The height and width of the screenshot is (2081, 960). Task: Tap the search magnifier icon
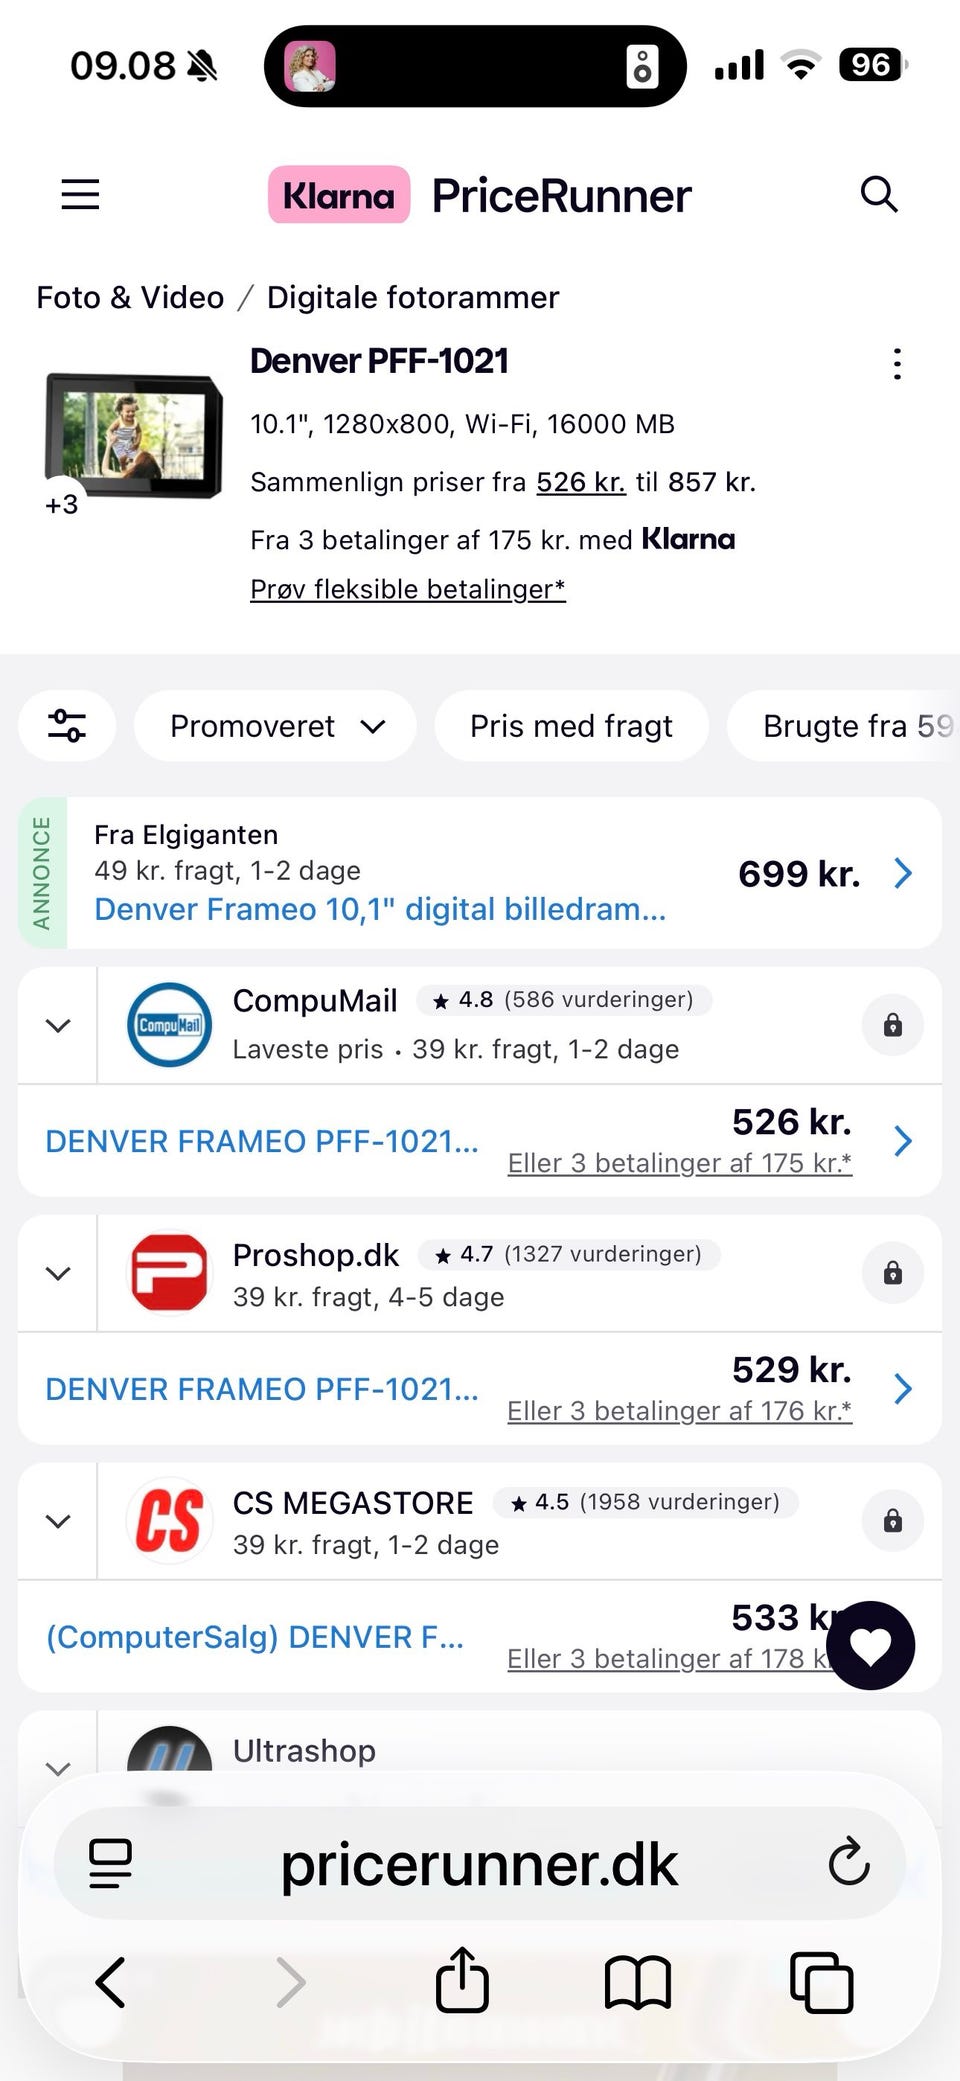878,194
